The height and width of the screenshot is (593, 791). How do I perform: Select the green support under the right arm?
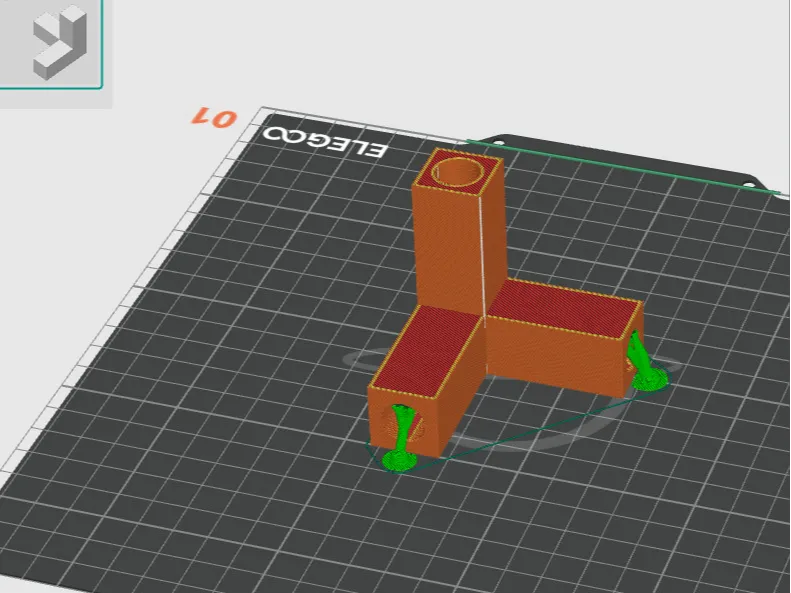(x=646, y=362)
